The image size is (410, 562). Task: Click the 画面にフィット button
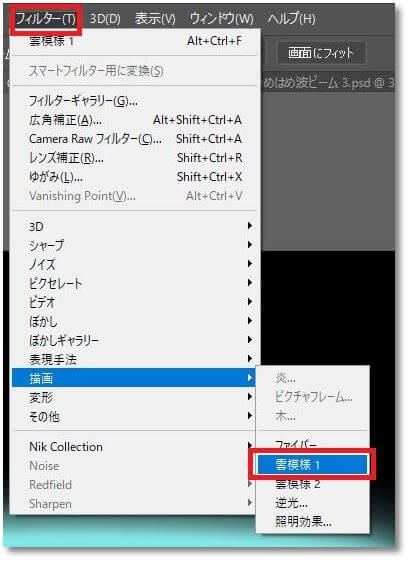coord(321,53)
